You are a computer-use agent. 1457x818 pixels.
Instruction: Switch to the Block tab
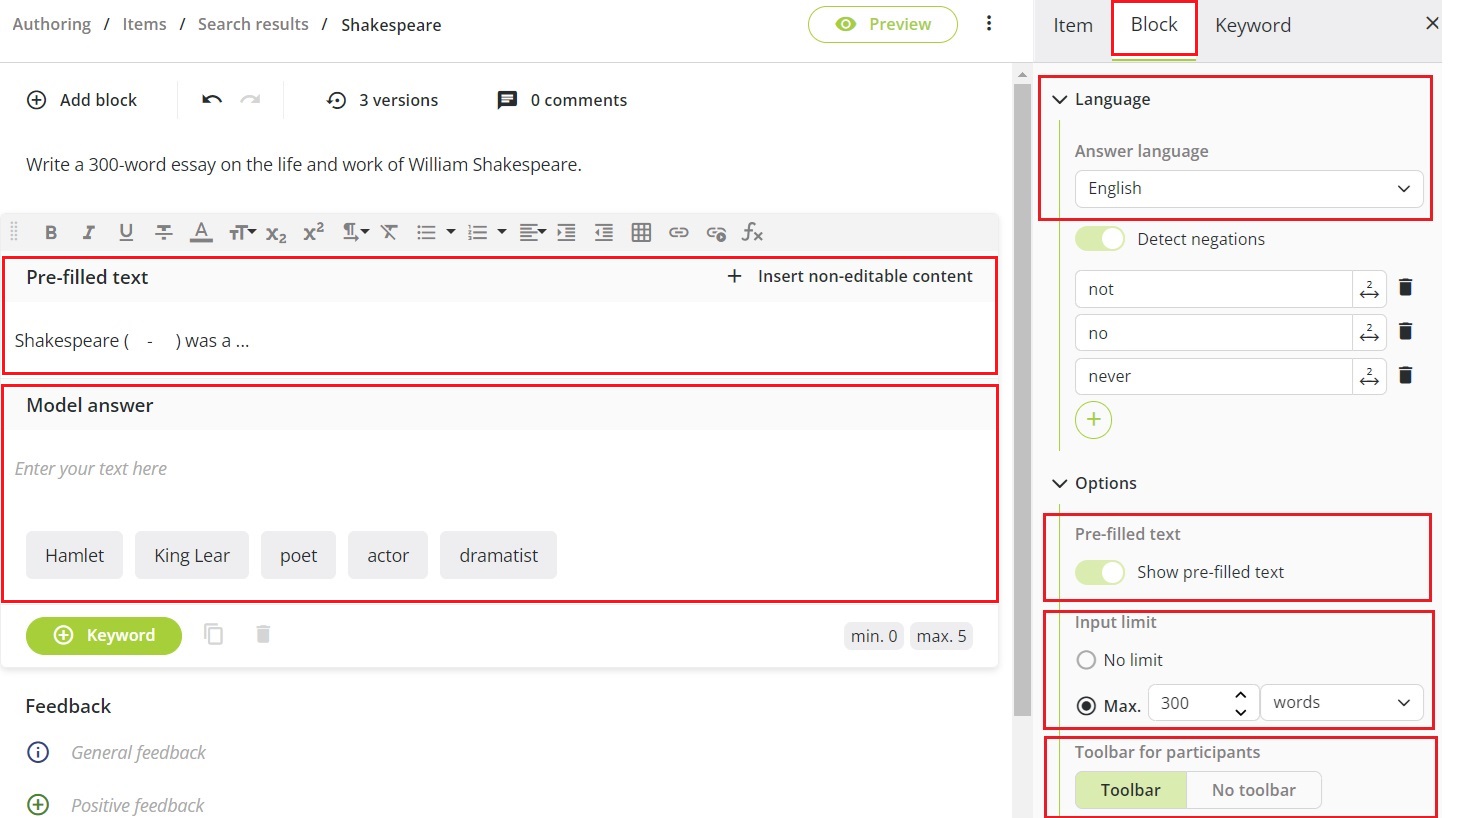coord(1154,24)
